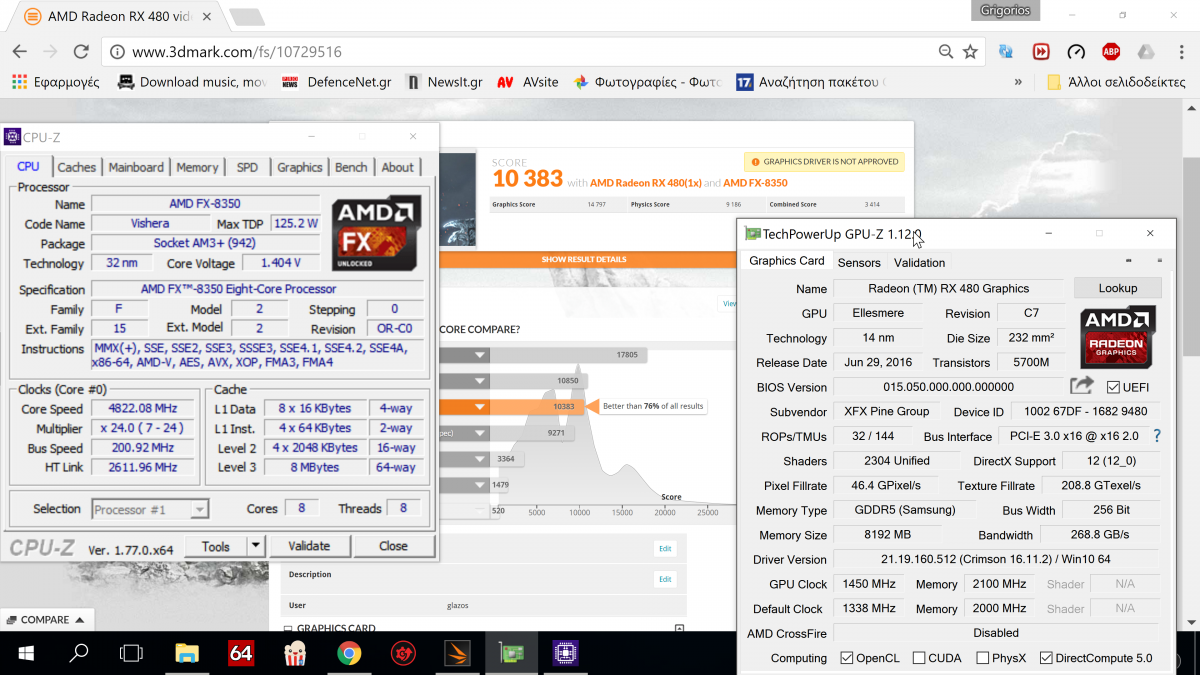The width and height of the screenshot is (1200, 675).
Task: Open the Graphics tab in CPU-Z
Action: coord(300,167)
